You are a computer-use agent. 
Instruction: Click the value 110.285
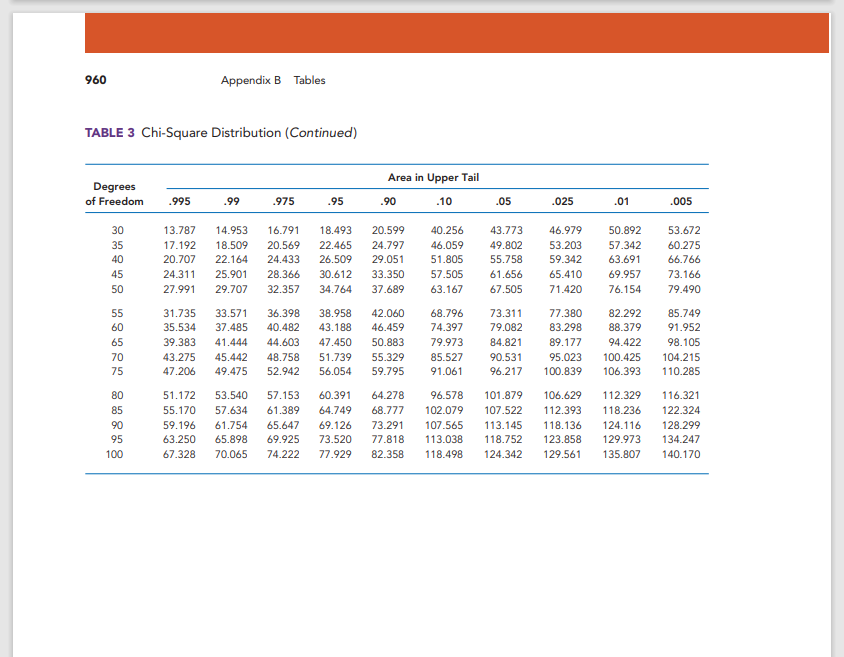pyautogui.click(x=681, y=371)
